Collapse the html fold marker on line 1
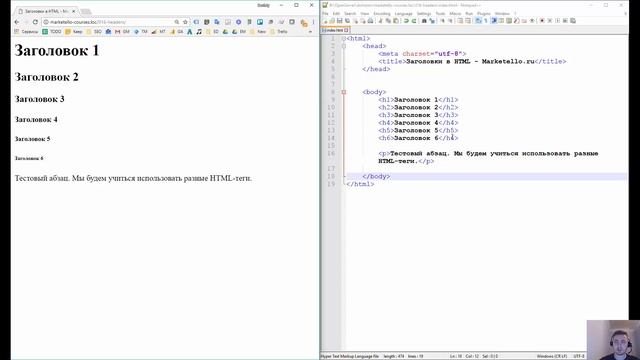The image size is (640, 360). point(344,38)
